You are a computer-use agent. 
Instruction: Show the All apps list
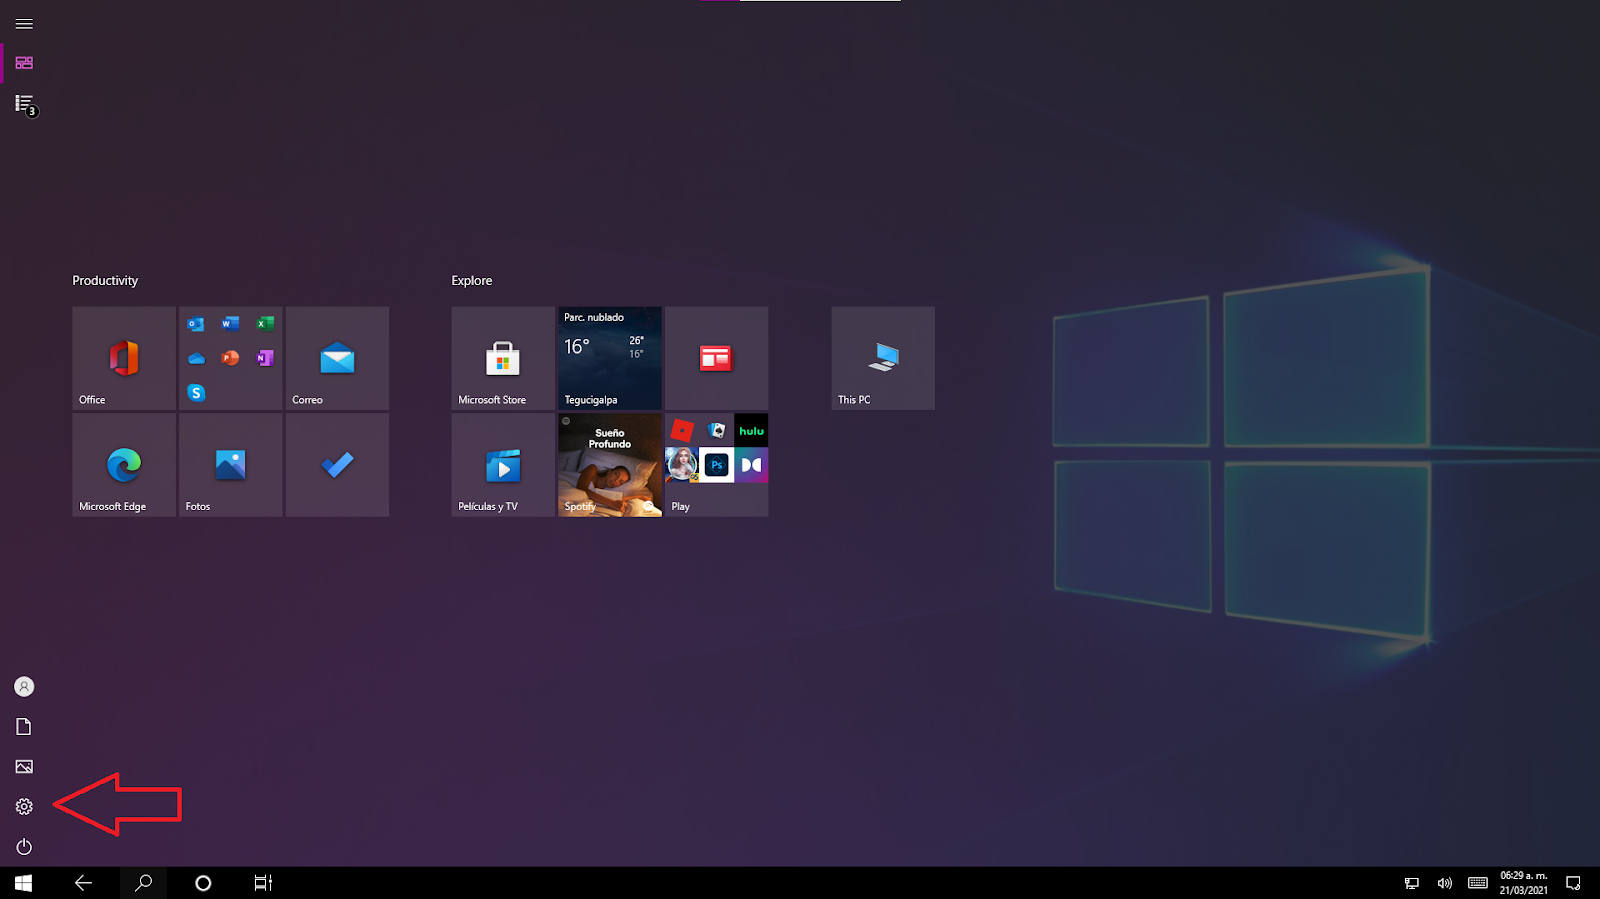pos(25,104)
